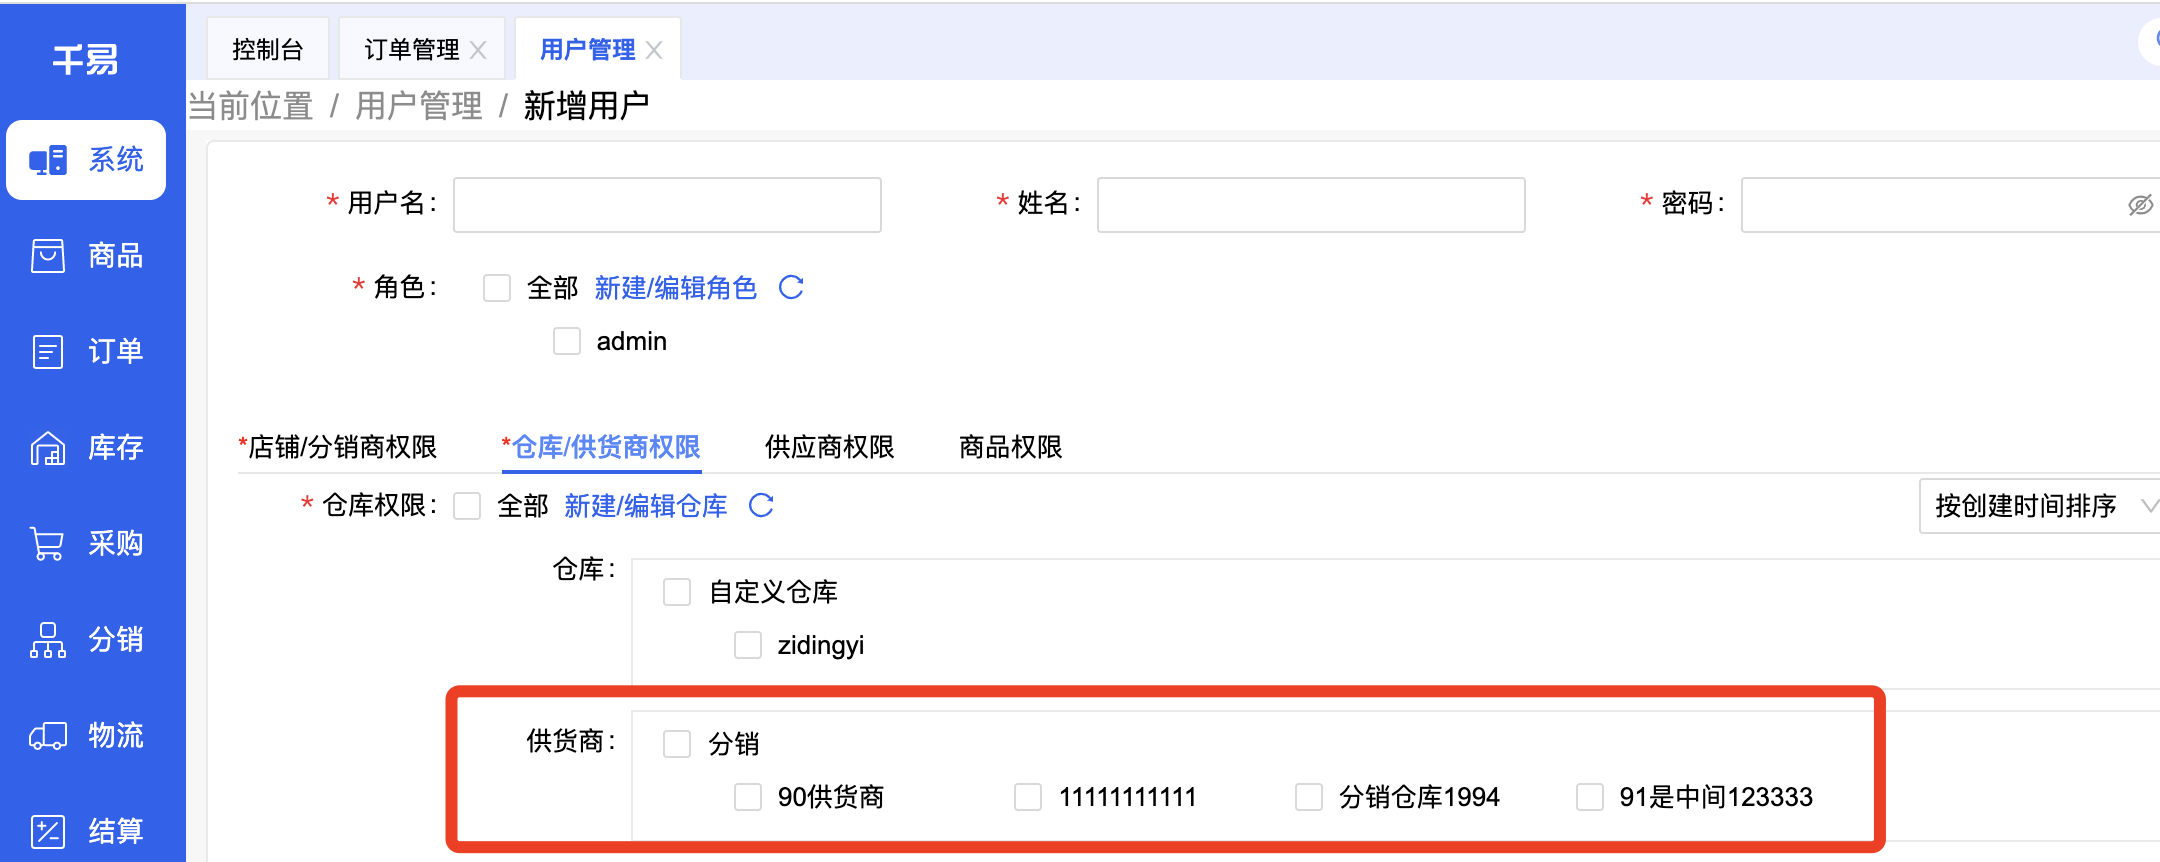2160x862 pixels.
Task: Focus the 用户名 input field
Action: [667, 205]
